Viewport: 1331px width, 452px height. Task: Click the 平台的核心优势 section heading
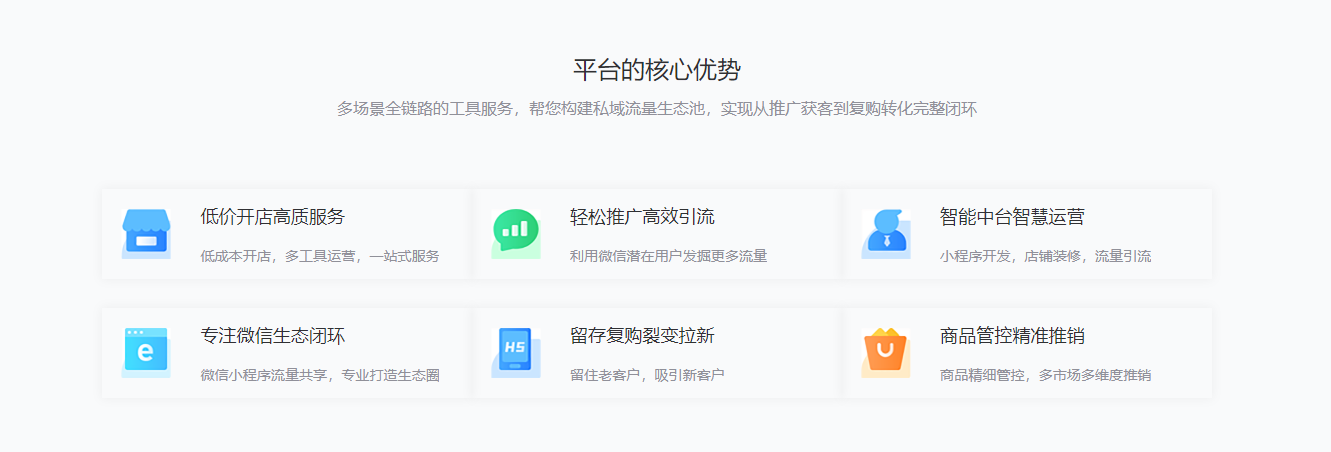pyautogui.click(x=657, y=71)
